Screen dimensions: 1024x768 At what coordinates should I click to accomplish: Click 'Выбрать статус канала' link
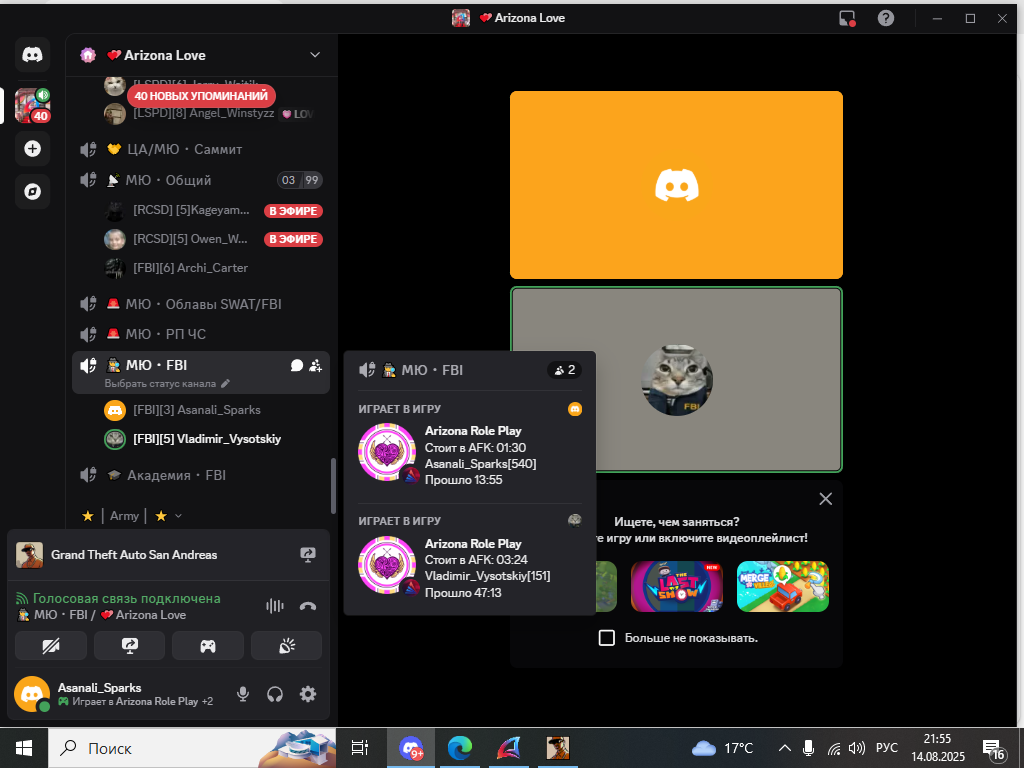click(x=160, y=384)
